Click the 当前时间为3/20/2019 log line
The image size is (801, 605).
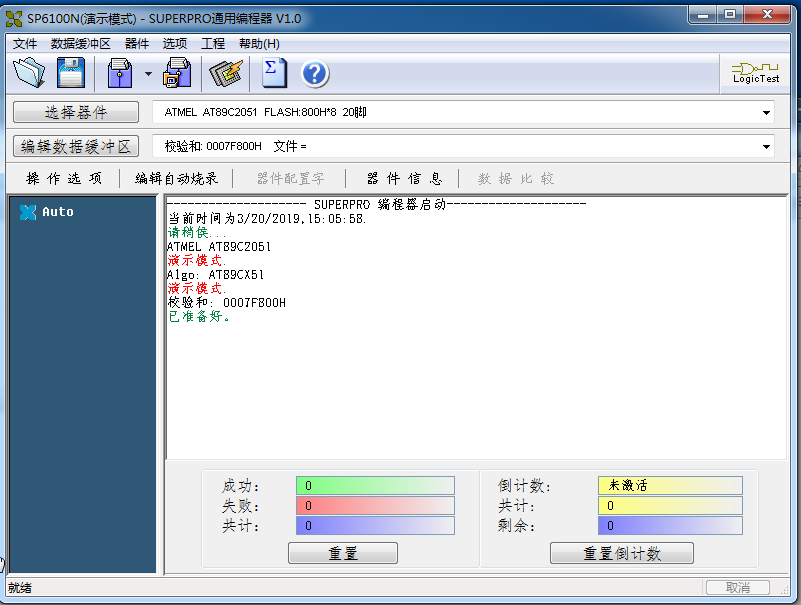[x=267, y=219]
